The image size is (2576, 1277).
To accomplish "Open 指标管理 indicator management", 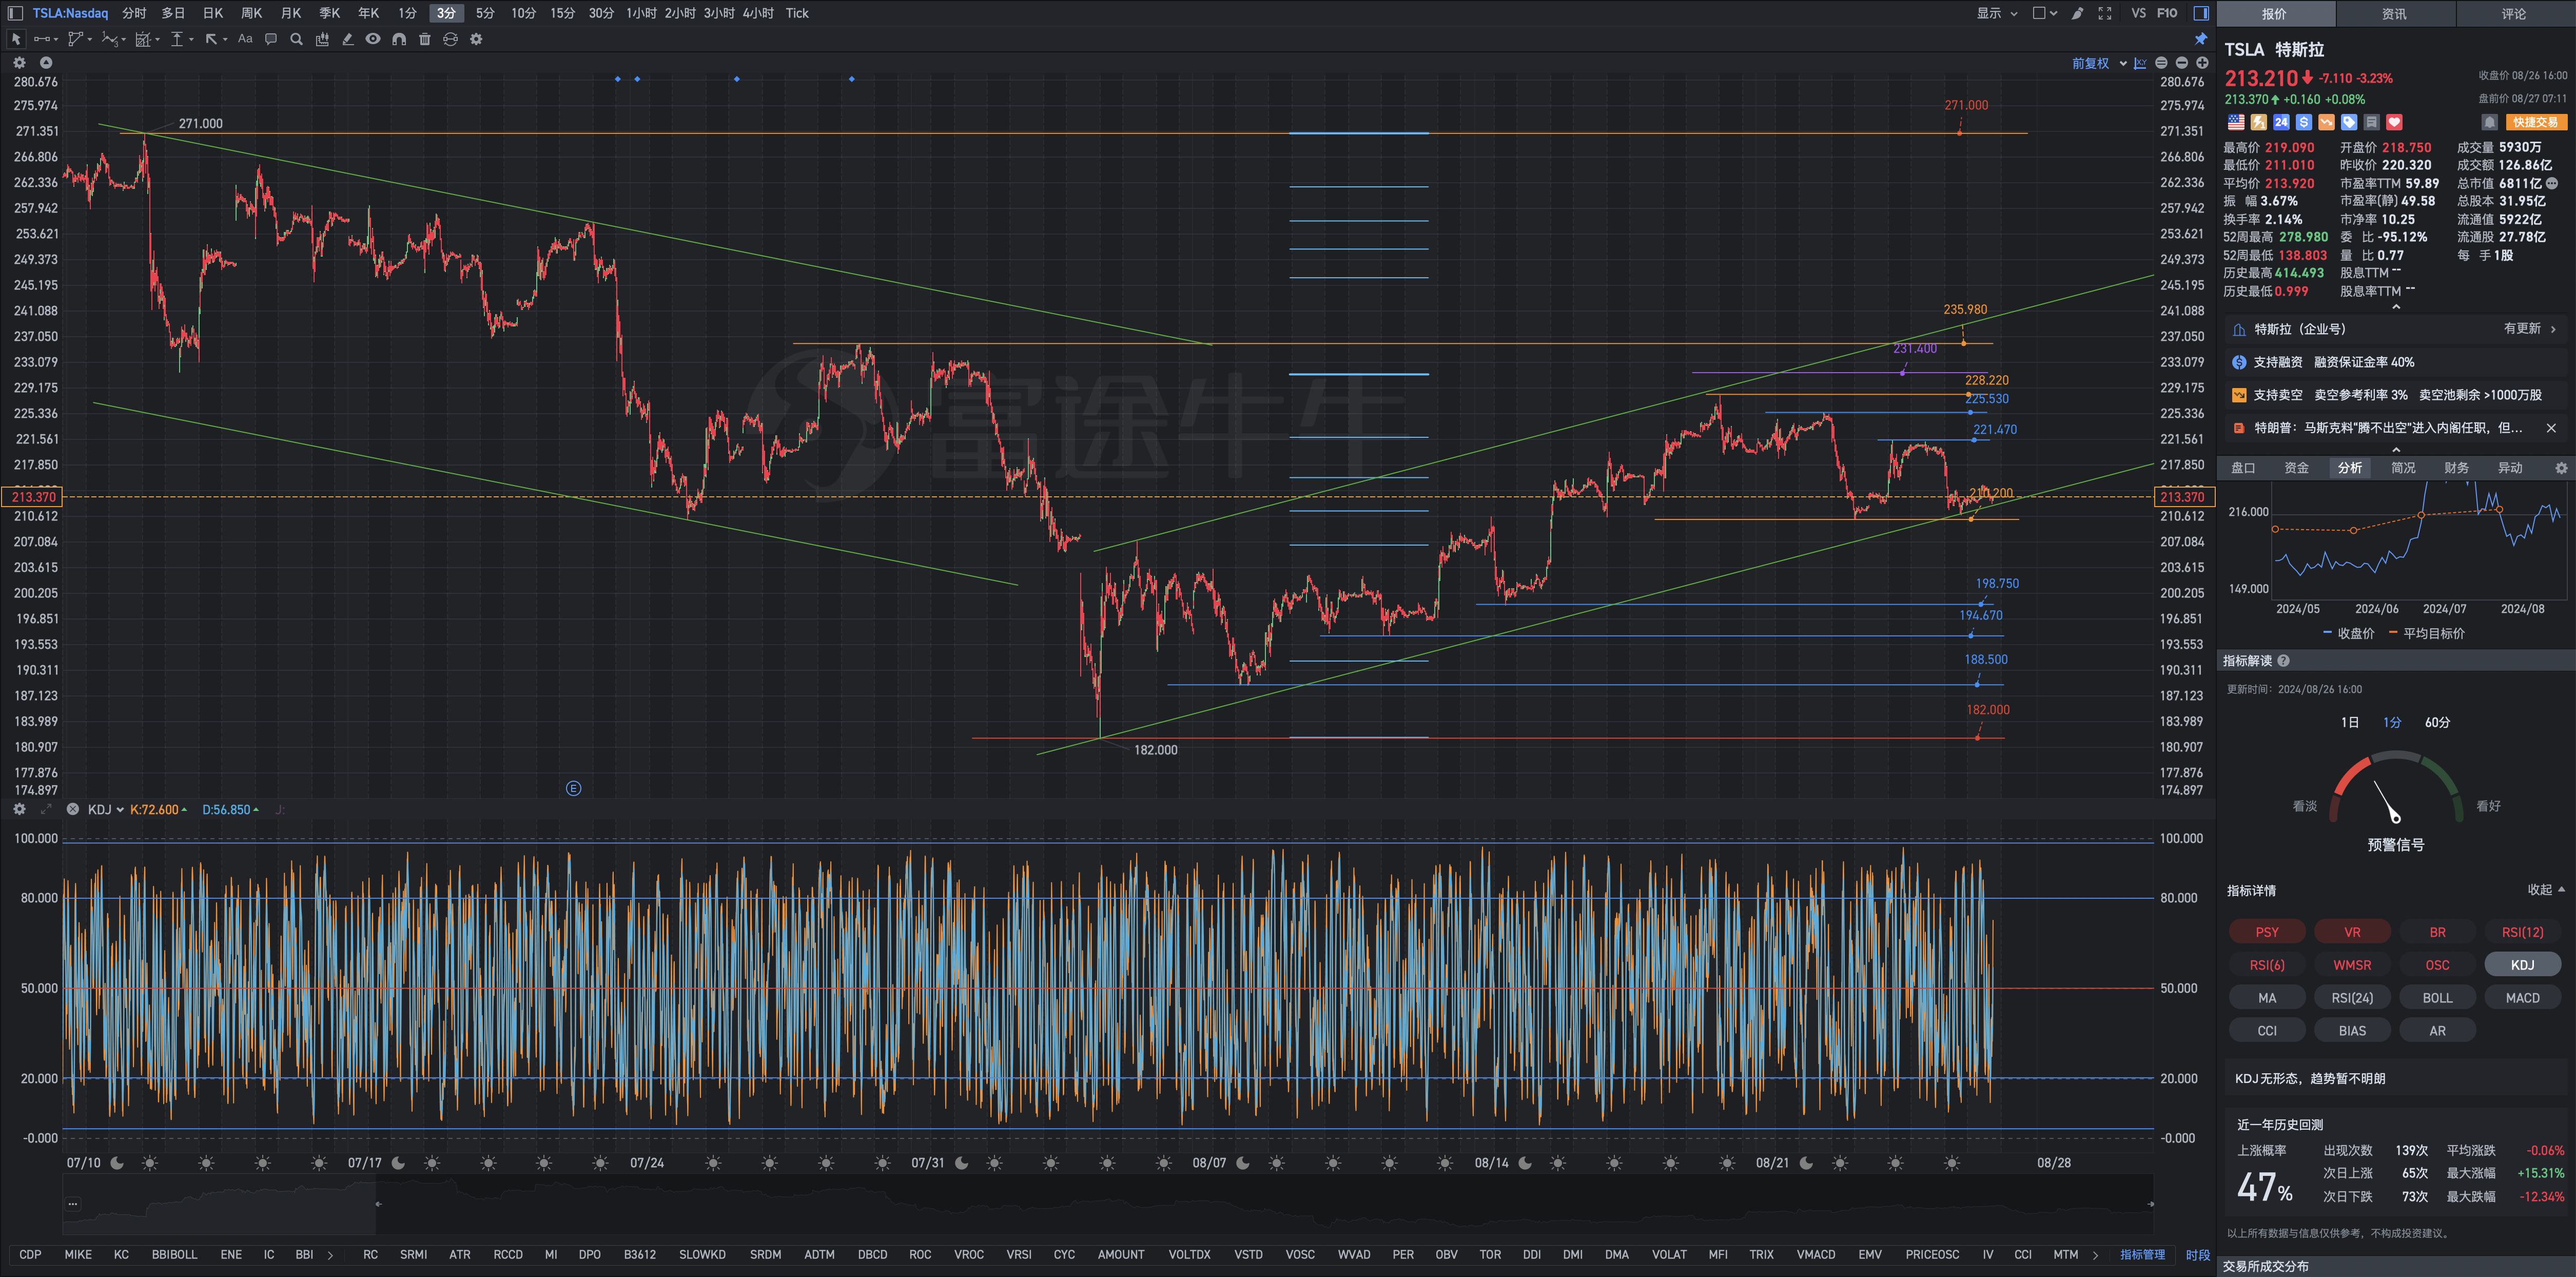I will pos(2142,1254).
